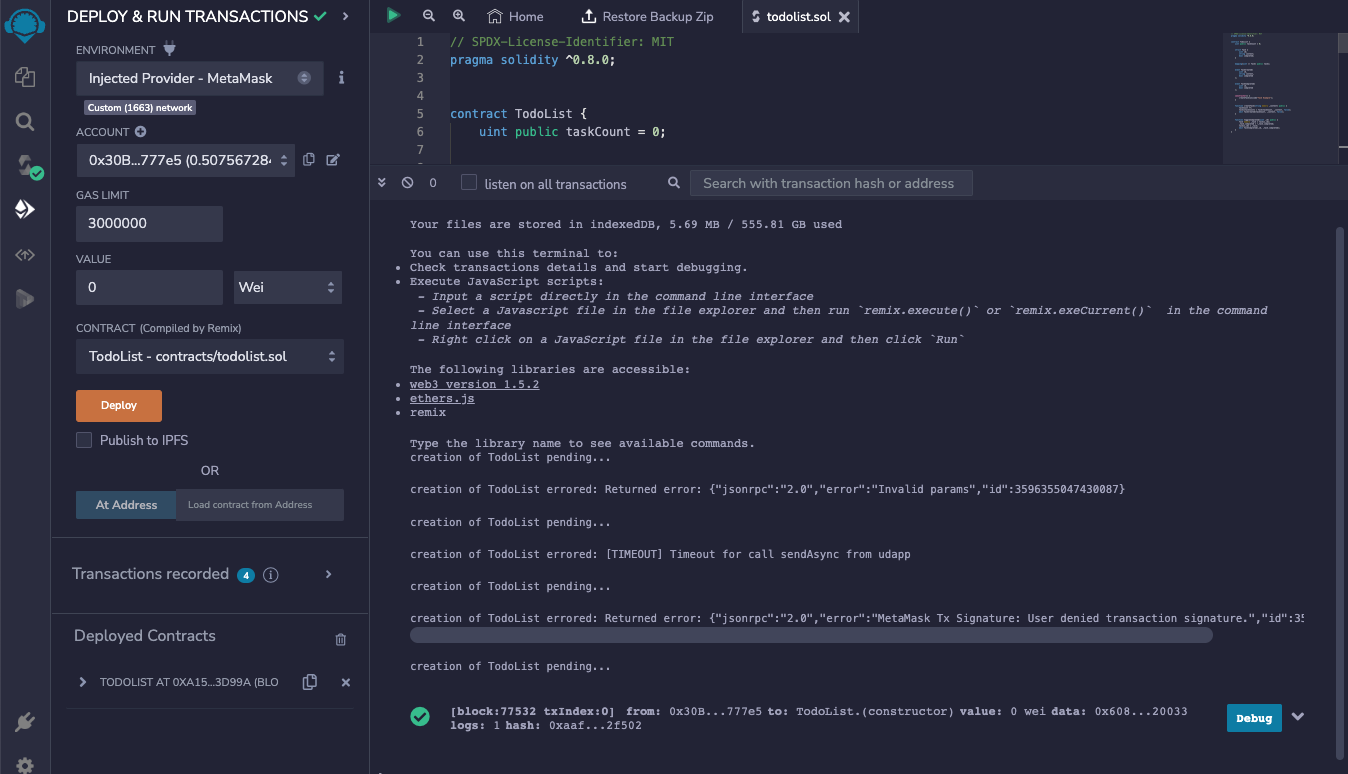Click the Gas Limit input field

149,223
